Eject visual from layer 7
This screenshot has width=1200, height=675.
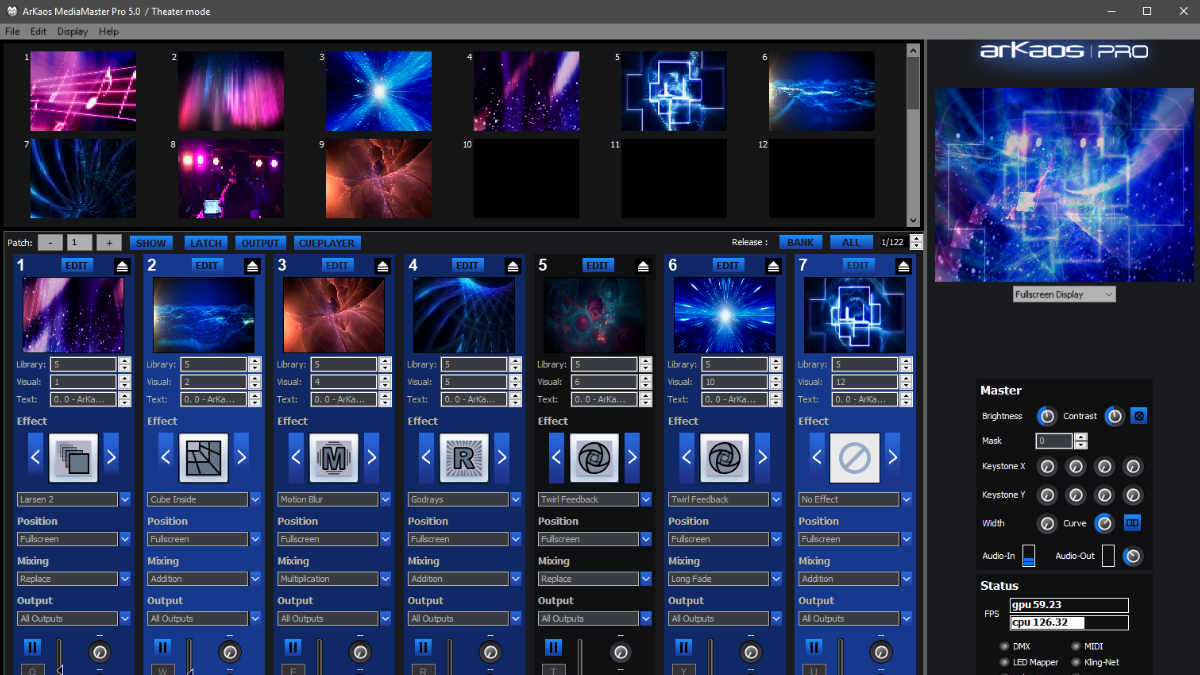pos(903,266)
